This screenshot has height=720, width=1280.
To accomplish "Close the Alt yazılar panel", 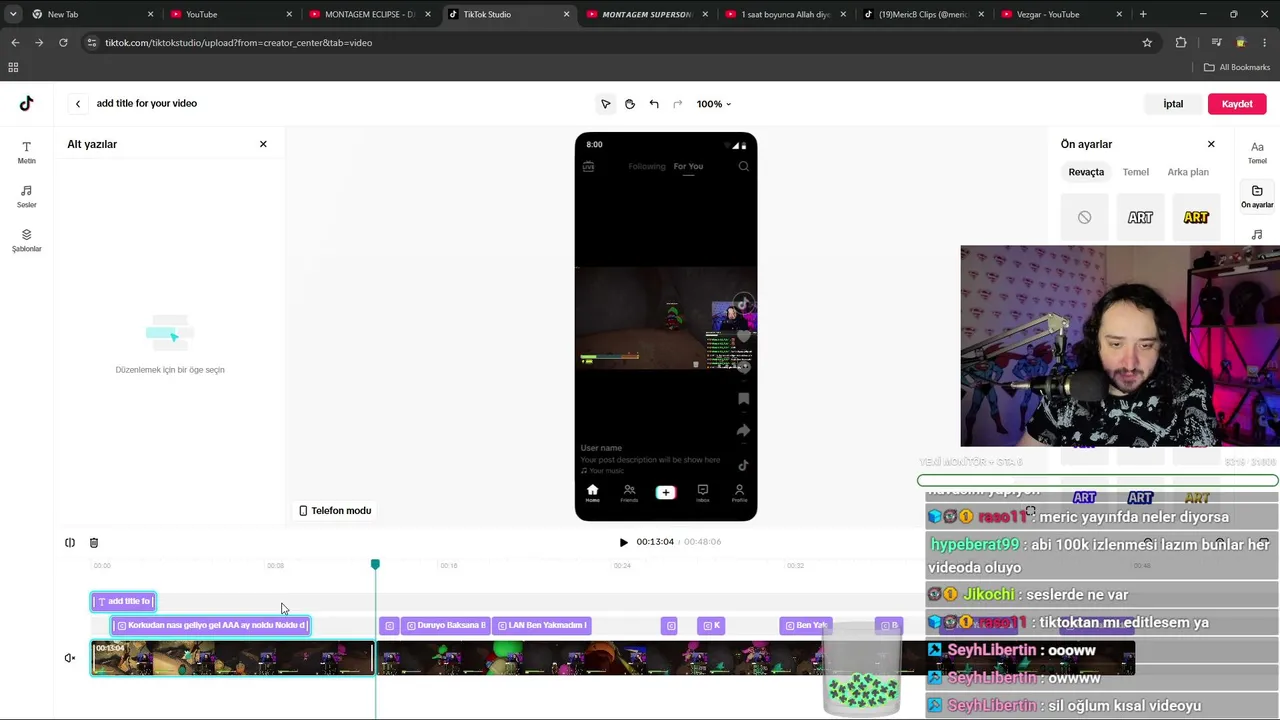I will (x=263, y=144).
